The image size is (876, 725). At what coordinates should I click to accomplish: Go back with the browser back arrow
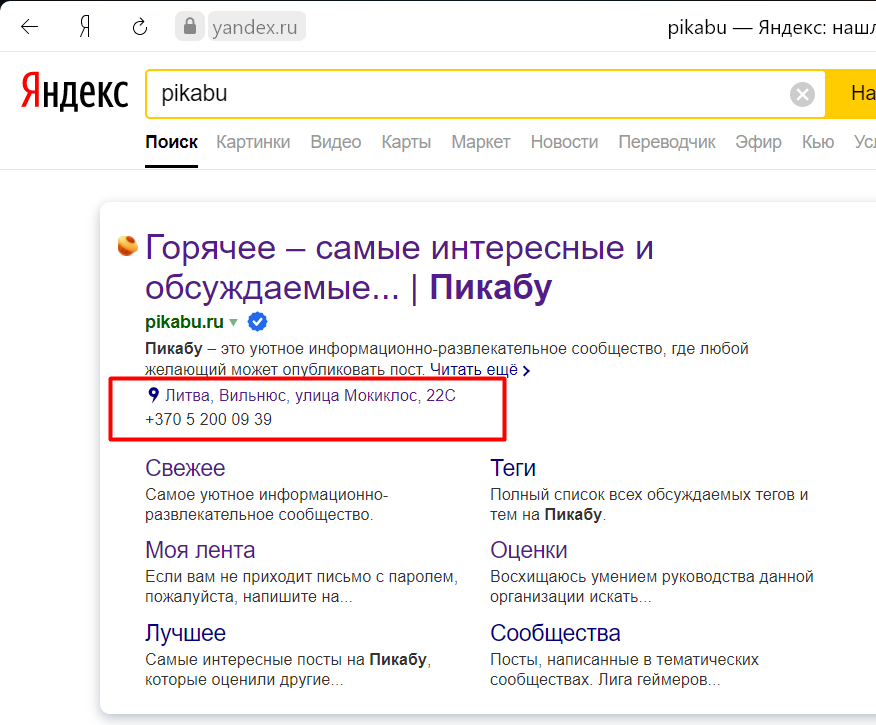coord(29,26)
